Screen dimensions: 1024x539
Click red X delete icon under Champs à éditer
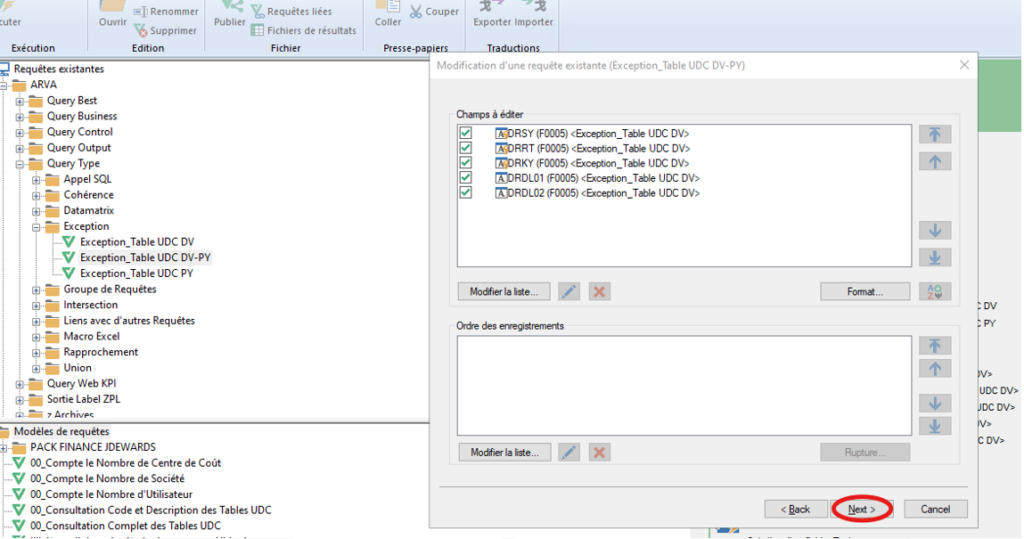600,292
